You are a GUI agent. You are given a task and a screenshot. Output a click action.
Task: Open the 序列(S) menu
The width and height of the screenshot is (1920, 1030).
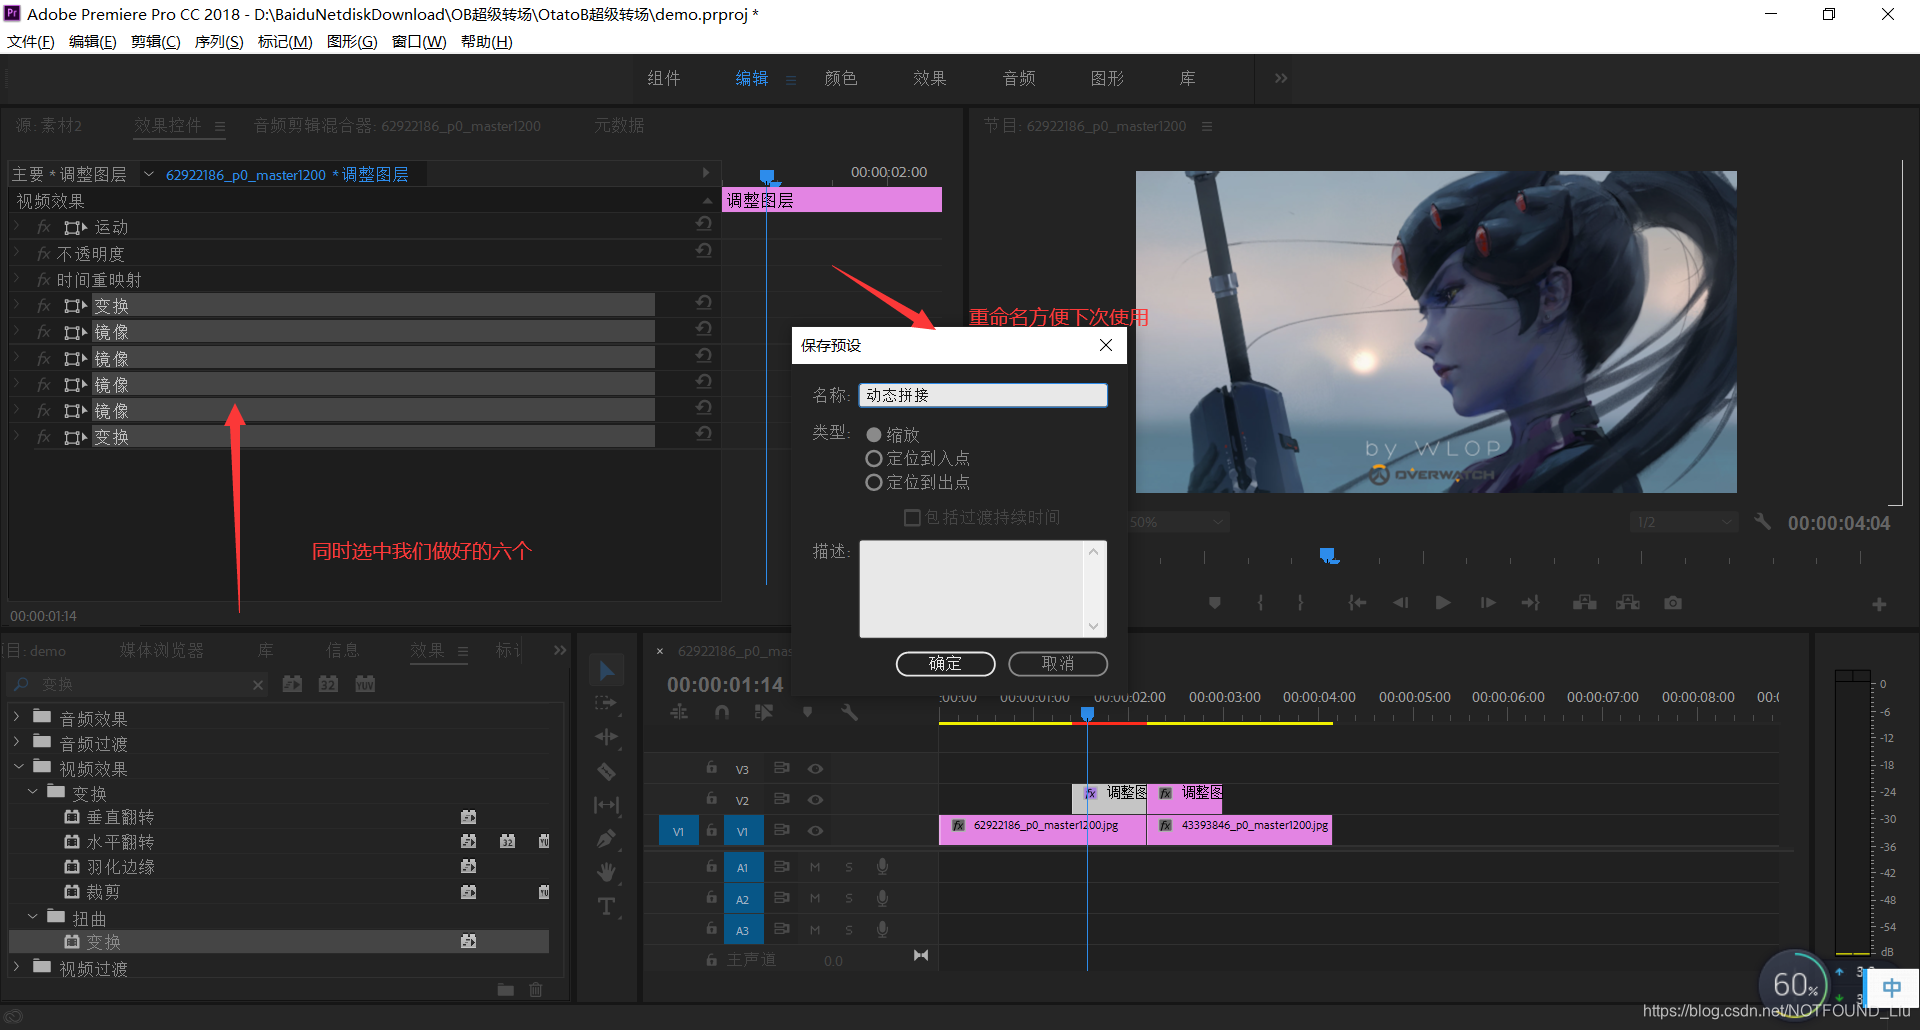click(219, 42)
